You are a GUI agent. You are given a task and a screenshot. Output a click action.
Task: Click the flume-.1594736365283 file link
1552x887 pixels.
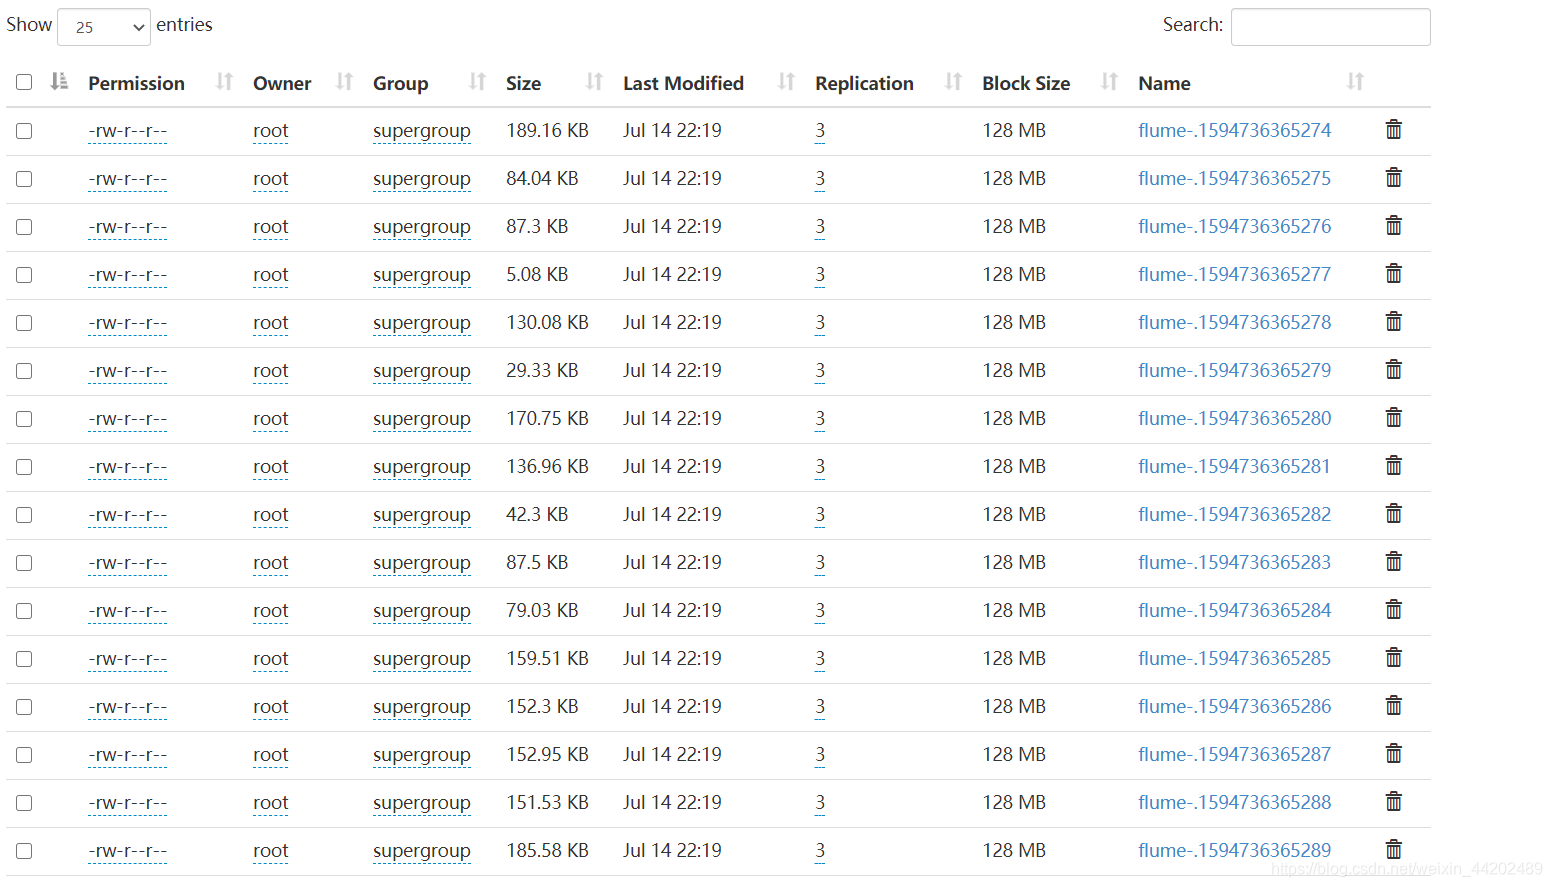pos(1234,562)
